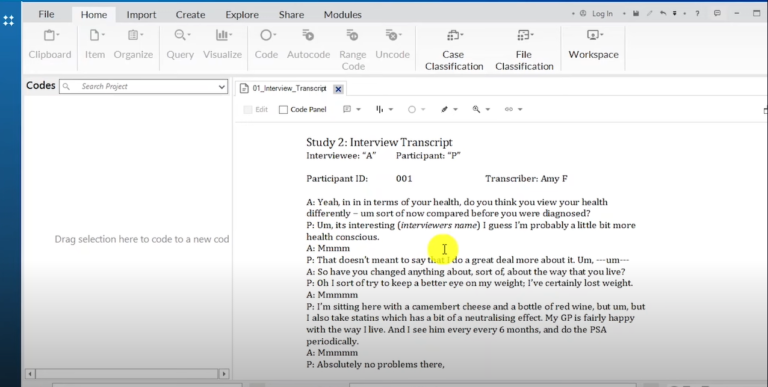Open the Clipboard ribbon group

49,45
